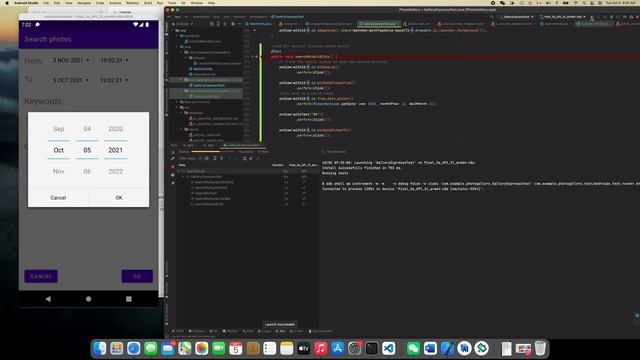The height and width of the screenshot is (360, 640).
Task: Open the Window menu in menu bar
Action: [x=196, y=3]
